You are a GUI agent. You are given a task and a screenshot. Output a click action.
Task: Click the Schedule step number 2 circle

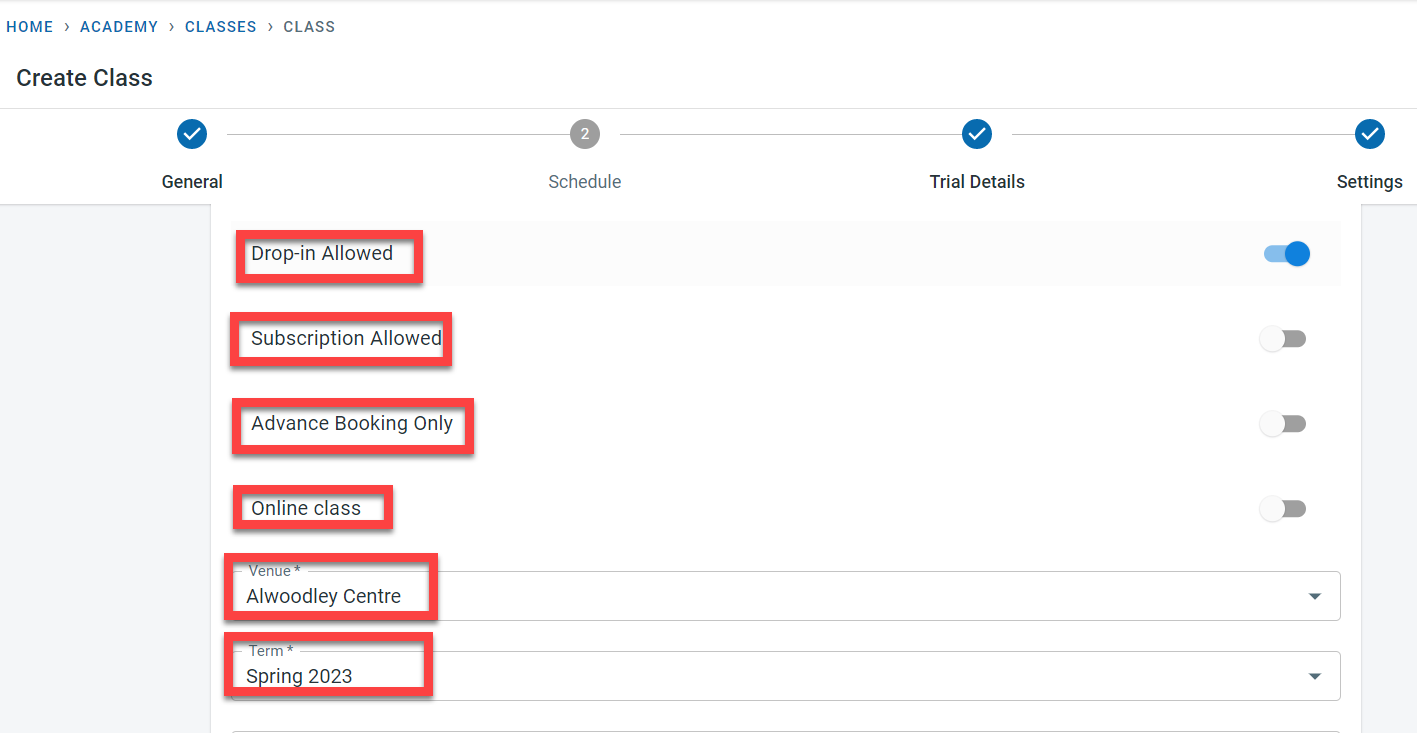tap(585, 134)
